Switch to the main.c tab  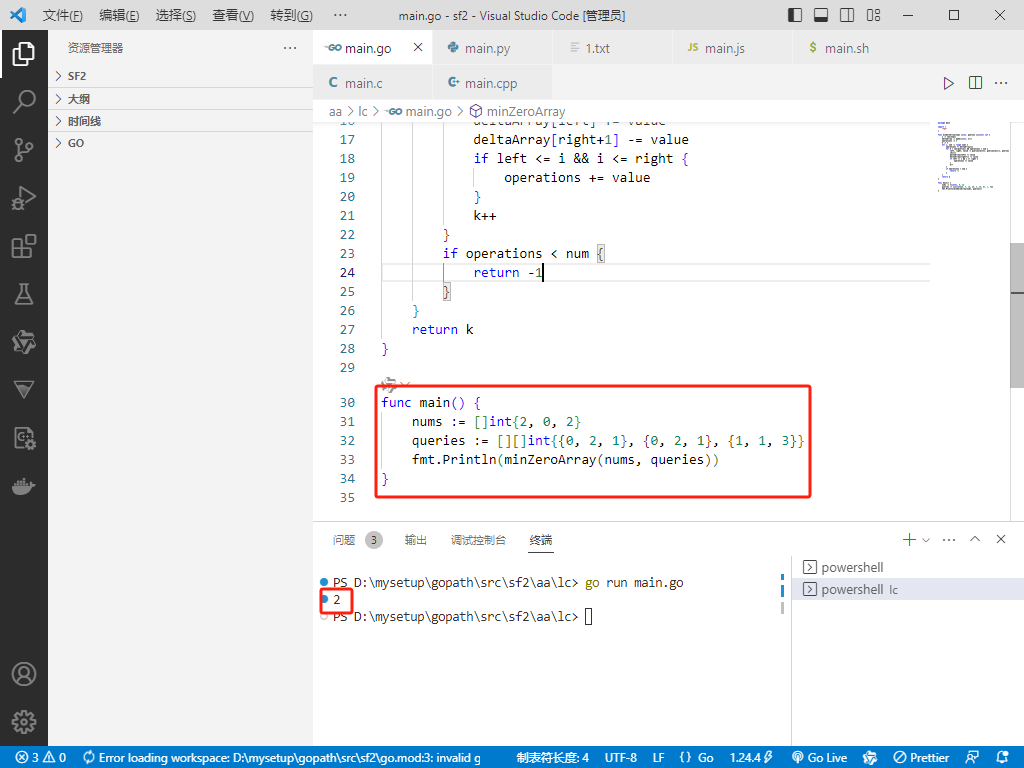point(372,83)
